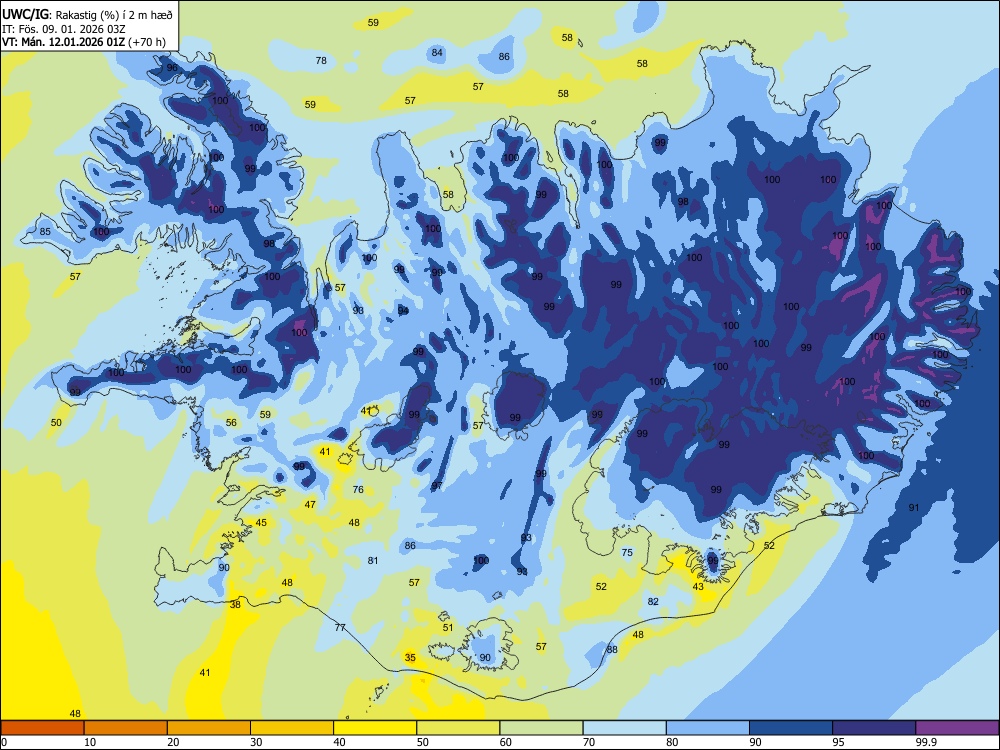The width and height of the screenshot is (1000, 750).
Task: Select the humidity value '97' on the map
Action: pos(437,486)
